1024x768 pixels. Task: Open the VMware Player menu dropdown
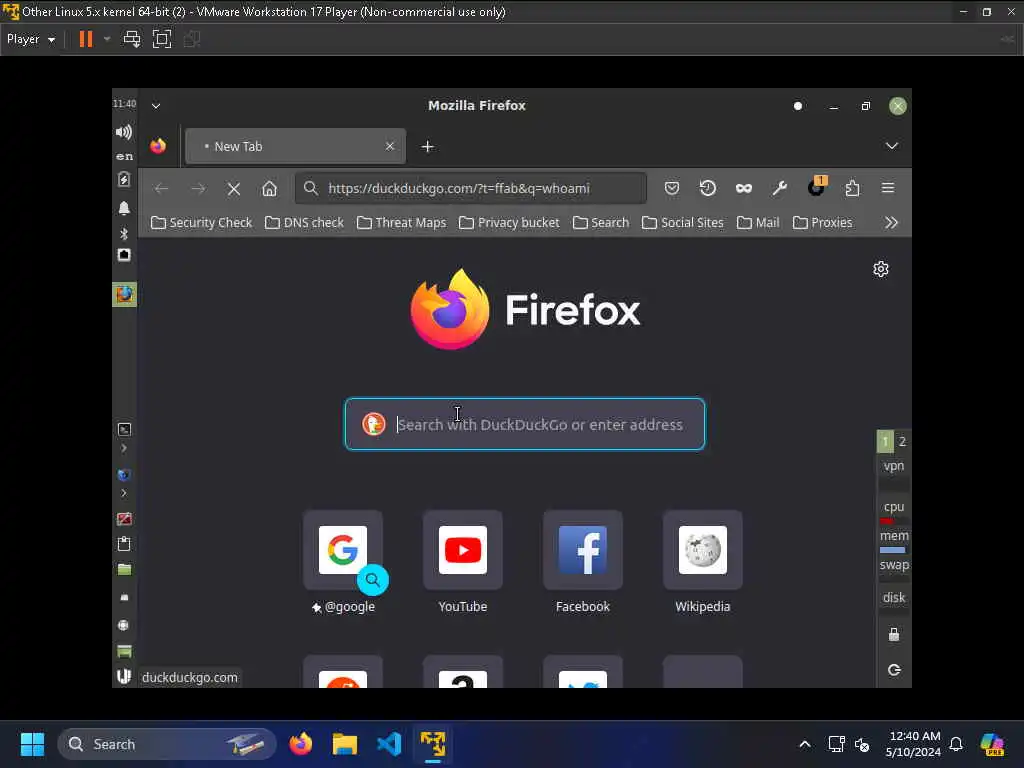31,39
